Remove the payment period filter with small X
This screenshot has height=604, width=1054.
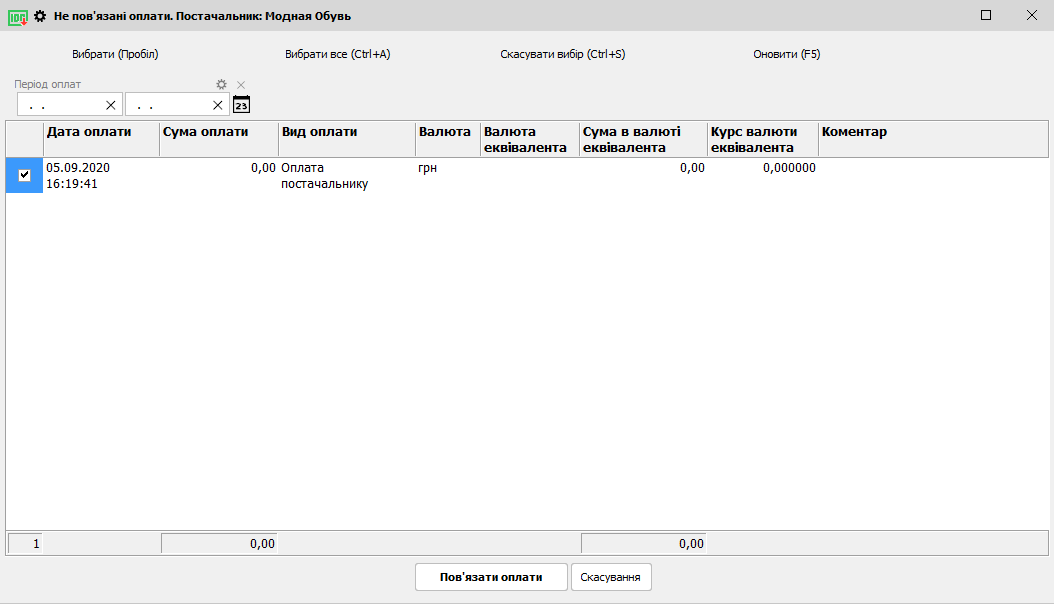tap(241, 85)
